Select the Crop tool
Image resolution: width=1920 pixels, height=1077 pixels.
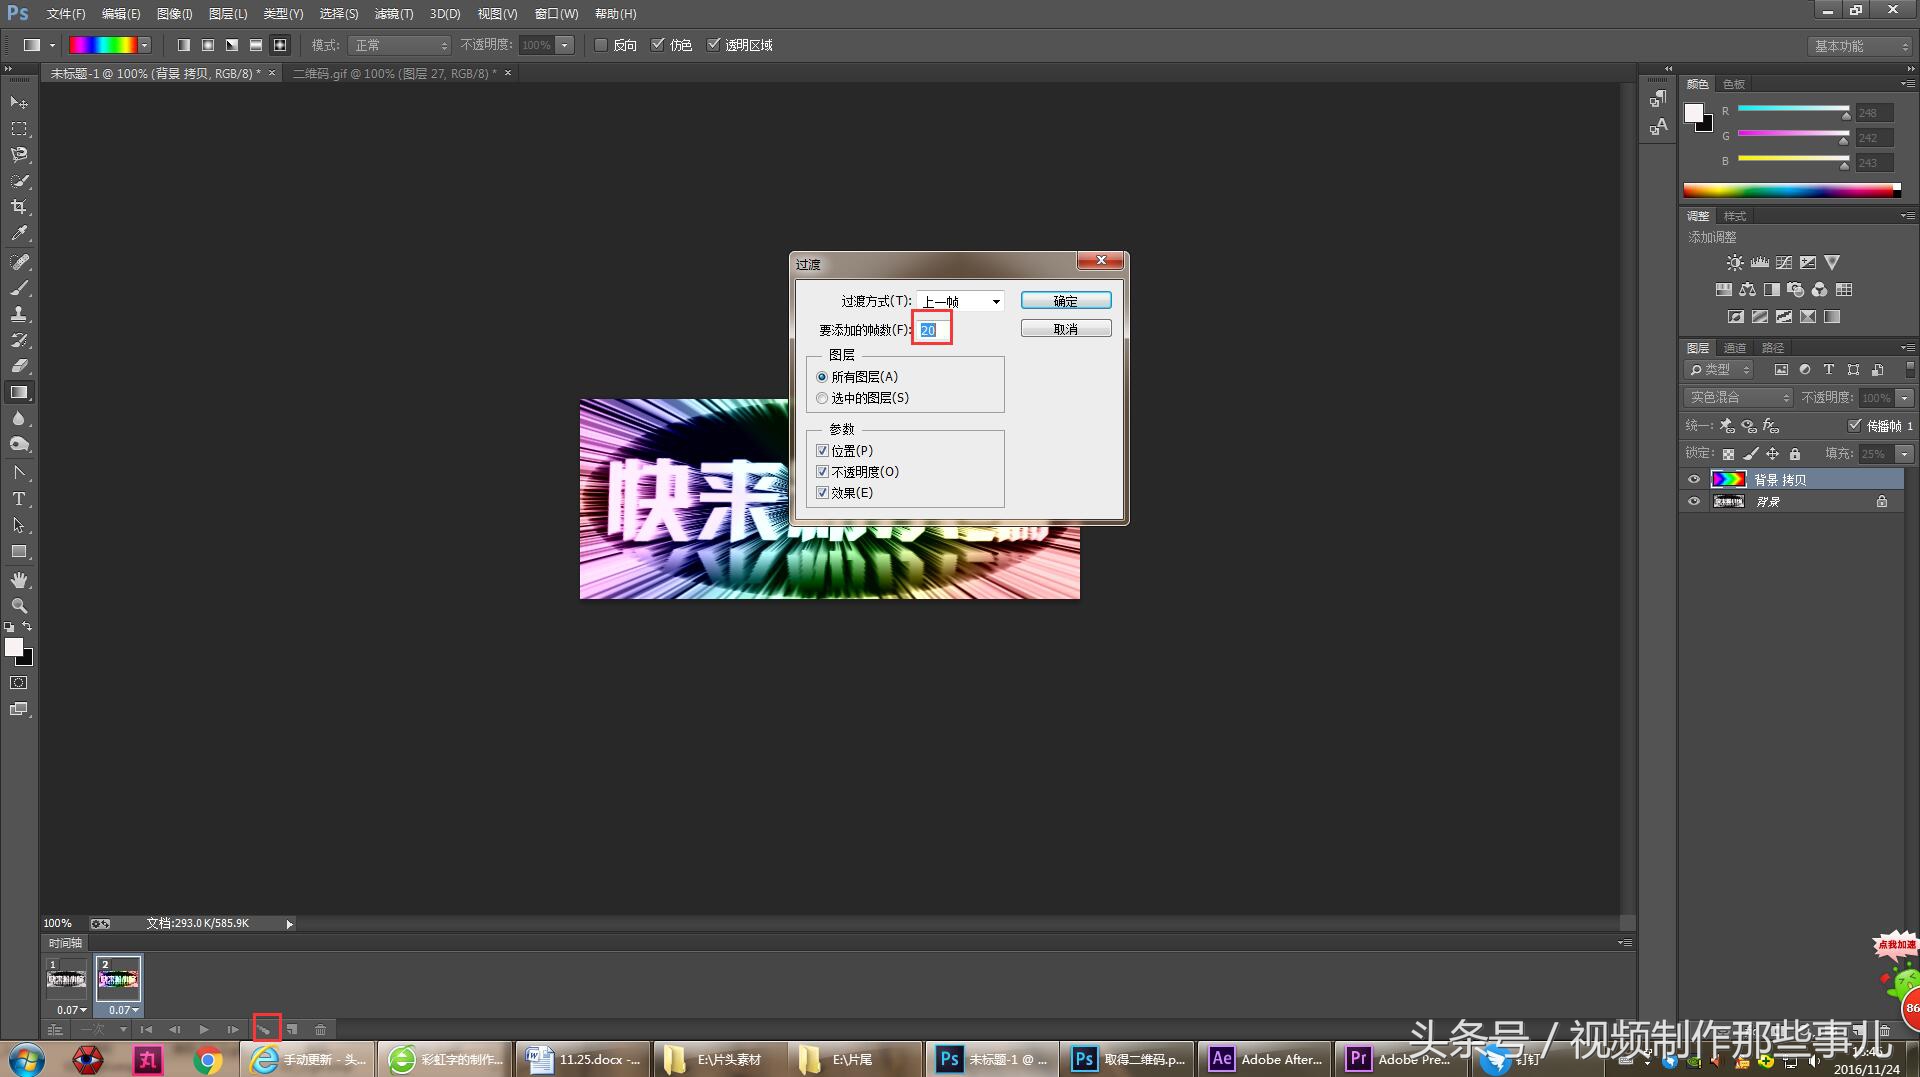tap(19, 207)
